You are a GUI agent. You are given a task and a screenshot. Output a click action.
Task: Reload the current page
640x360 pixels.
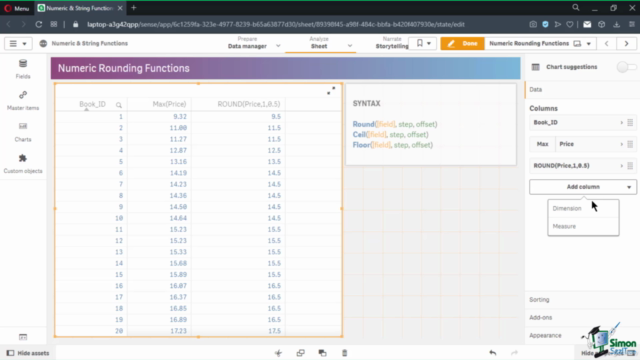(x=38, y=24)
